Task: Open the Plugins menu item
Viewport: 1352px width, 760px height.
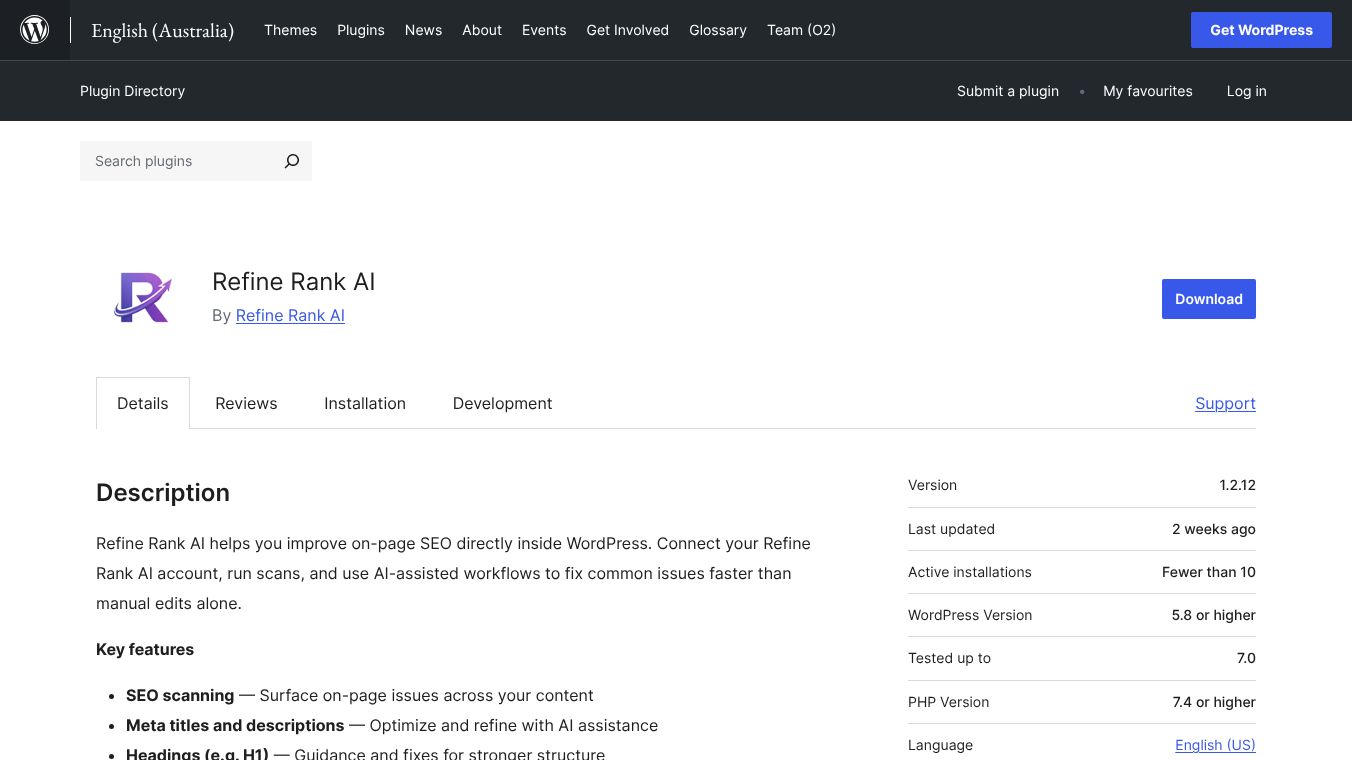Action: tap(361, 30)
